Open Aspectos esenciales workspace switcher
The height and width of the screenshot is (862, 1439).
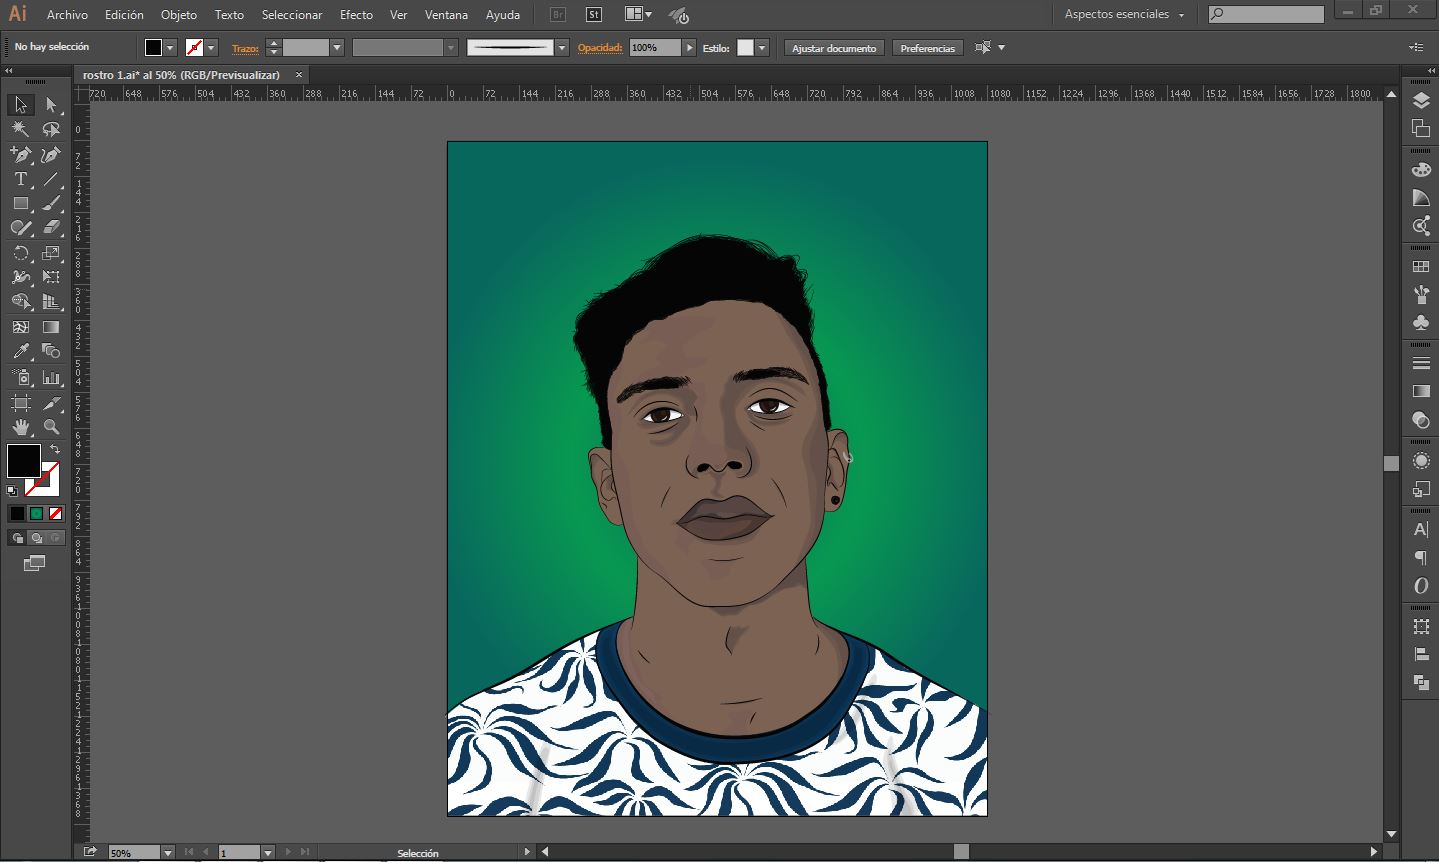tap(1124, 15)
